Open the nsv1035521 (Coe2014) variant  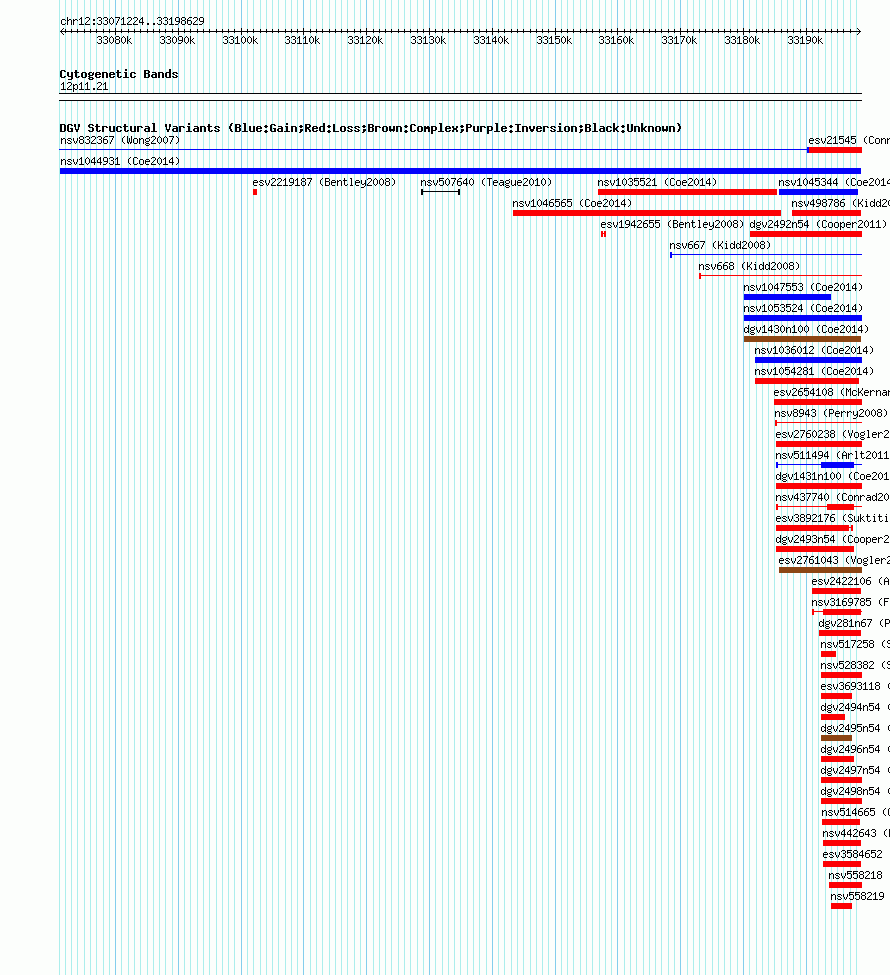[657, 183]
